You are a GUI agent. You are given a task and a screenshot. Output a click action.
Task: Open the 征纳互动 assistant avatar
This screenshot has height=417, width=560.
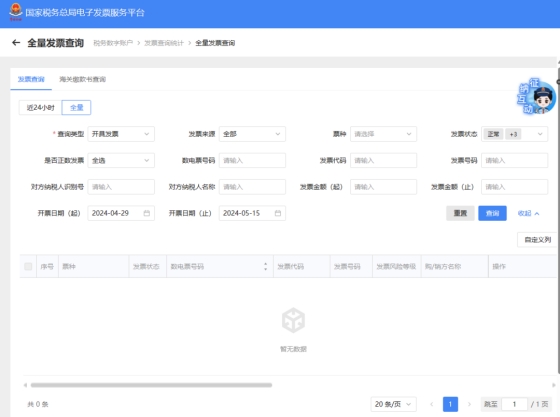click(x=537, y=96)
